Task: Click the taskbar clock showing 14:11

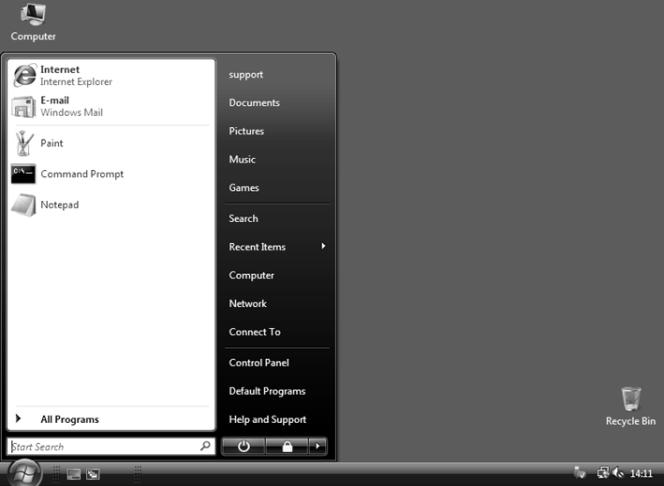Action: 641,473
